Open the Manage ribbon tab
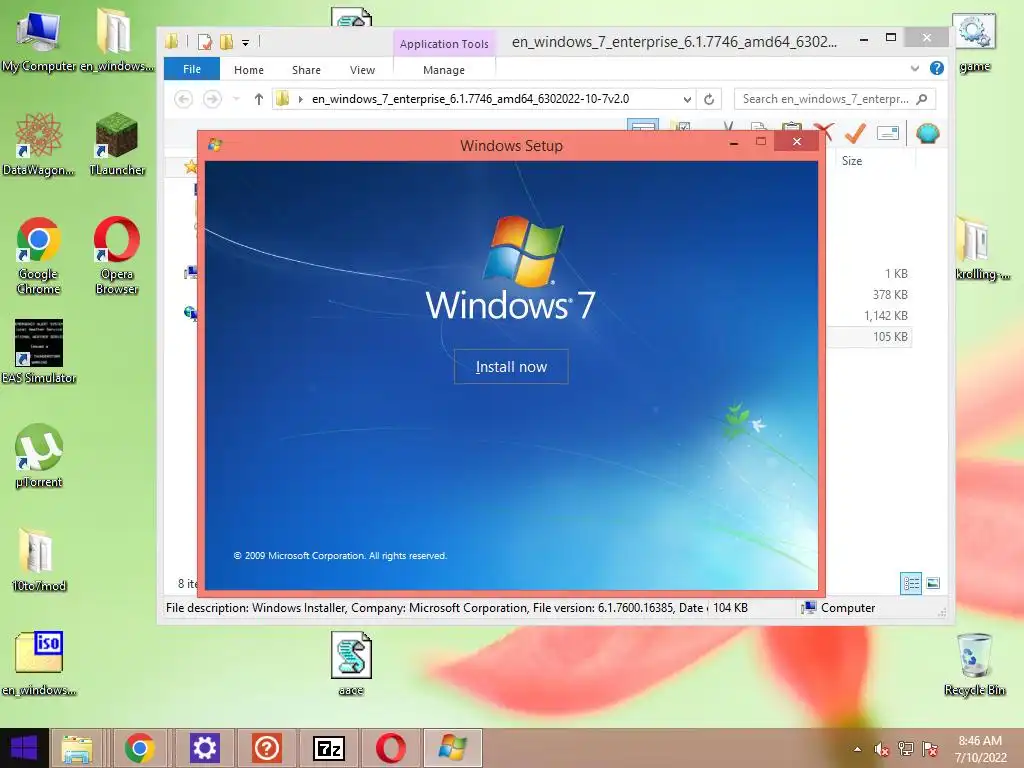This screenshot has width=1024, height=768. click(444, 70)
